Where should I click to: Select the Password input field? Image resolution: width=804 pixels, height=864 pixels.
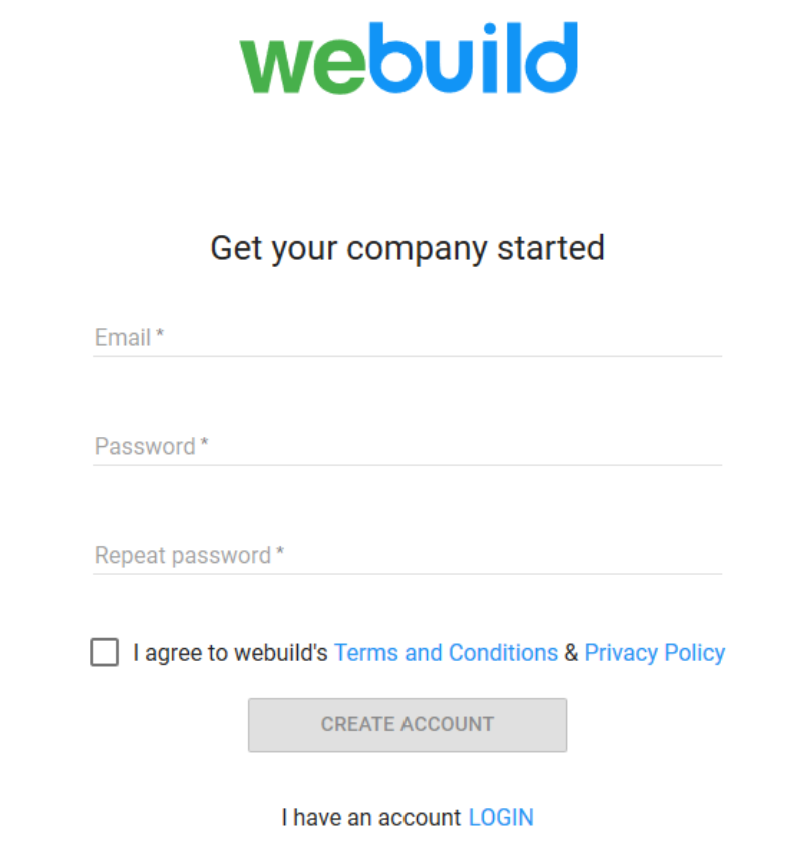pyautogui.click(x=407, y=446)
